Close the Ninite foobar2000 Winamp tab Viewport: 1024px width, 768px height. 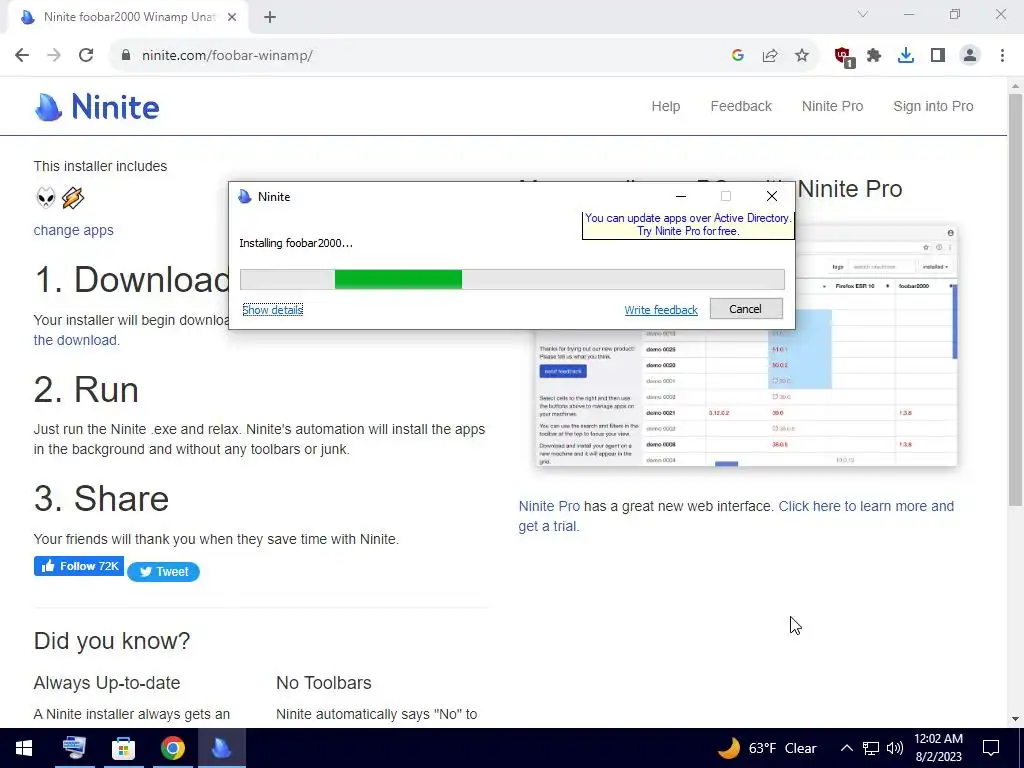(231, 17)
